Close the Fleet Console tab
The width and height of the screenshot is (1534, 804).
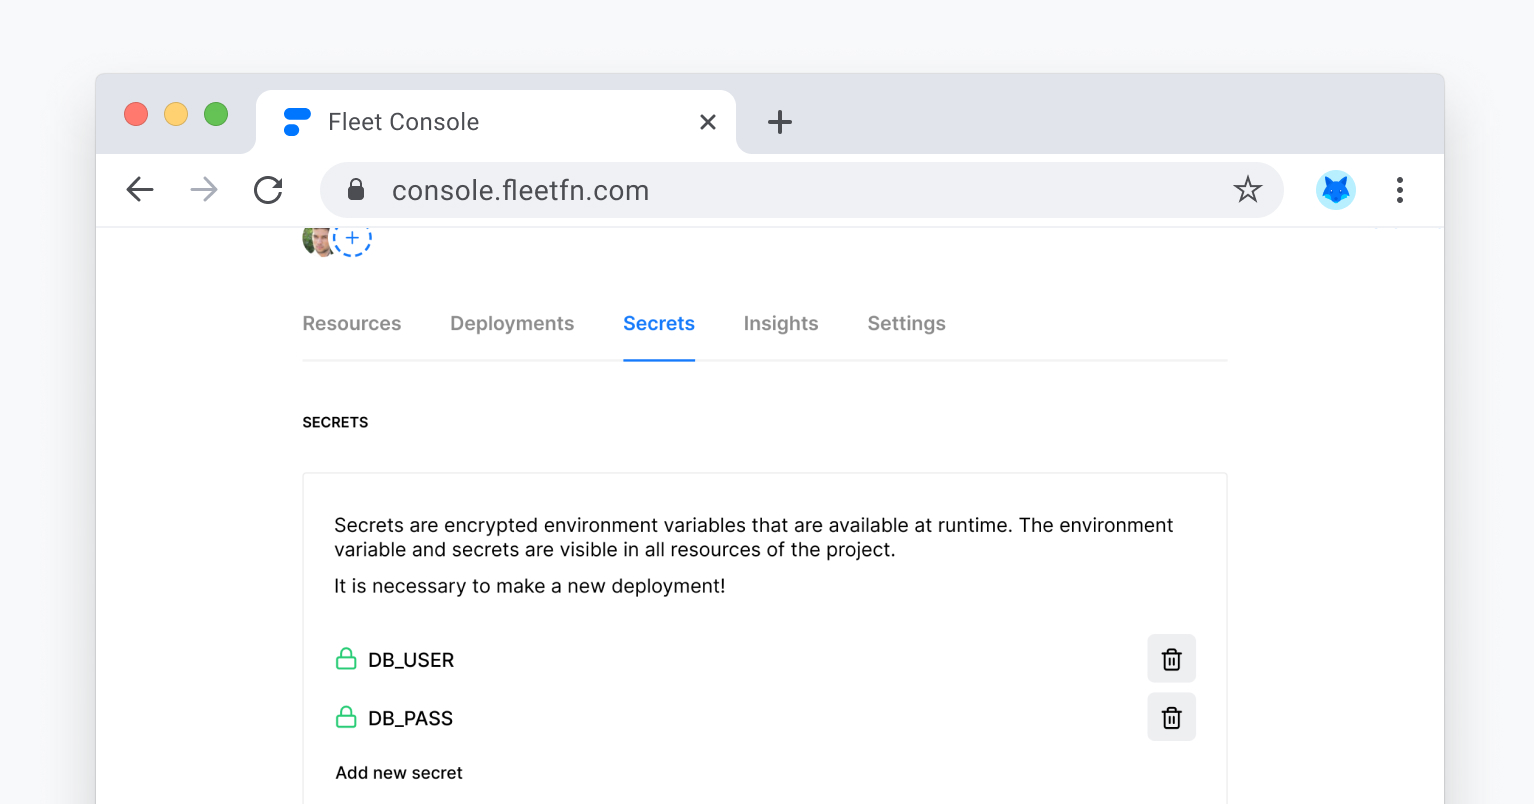pos(708,122)
